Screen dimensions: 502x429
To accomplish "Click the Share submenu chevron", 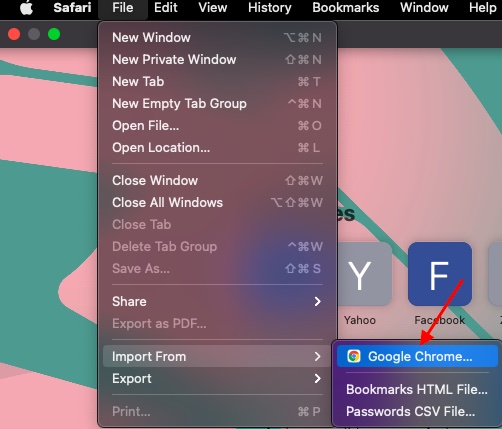I will 318,302.
